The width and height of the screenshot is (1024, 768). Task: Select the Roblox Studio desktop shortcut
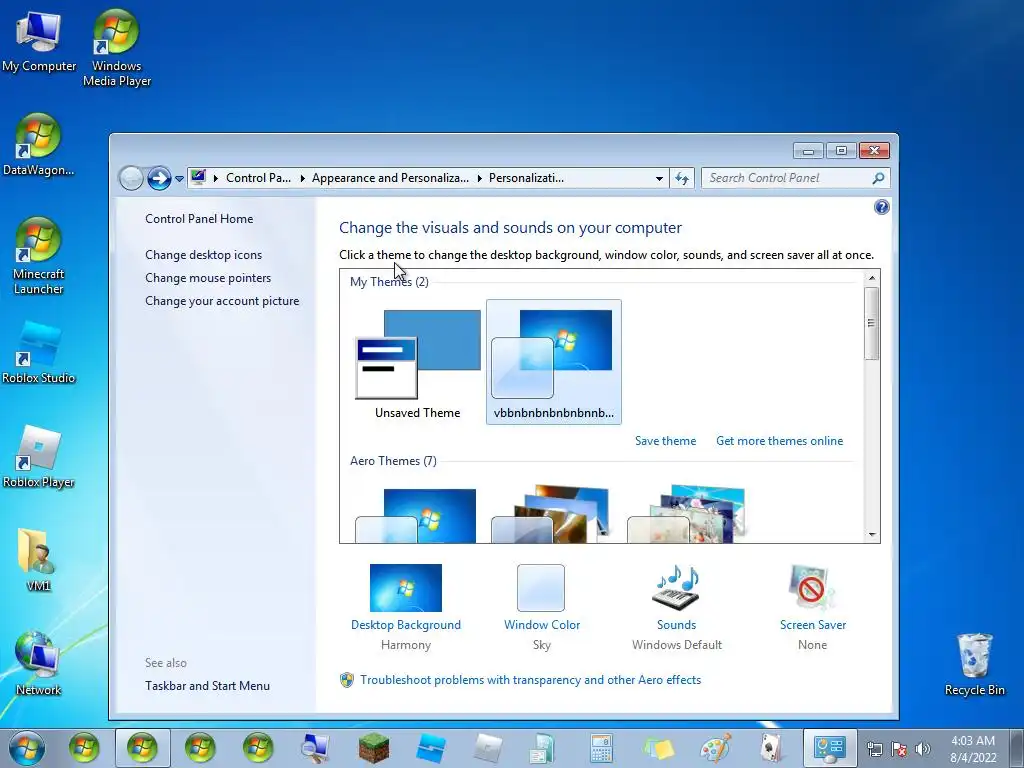[x=39, y=353]
